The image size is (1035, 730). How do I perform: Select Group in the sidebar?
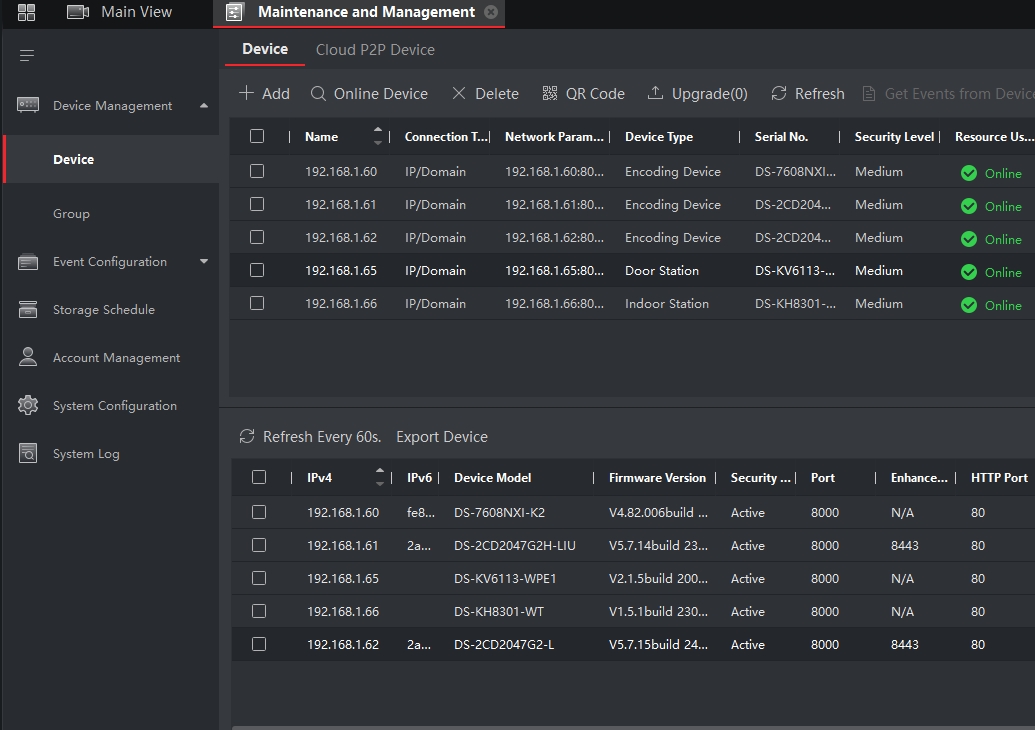tap(71, 214)
